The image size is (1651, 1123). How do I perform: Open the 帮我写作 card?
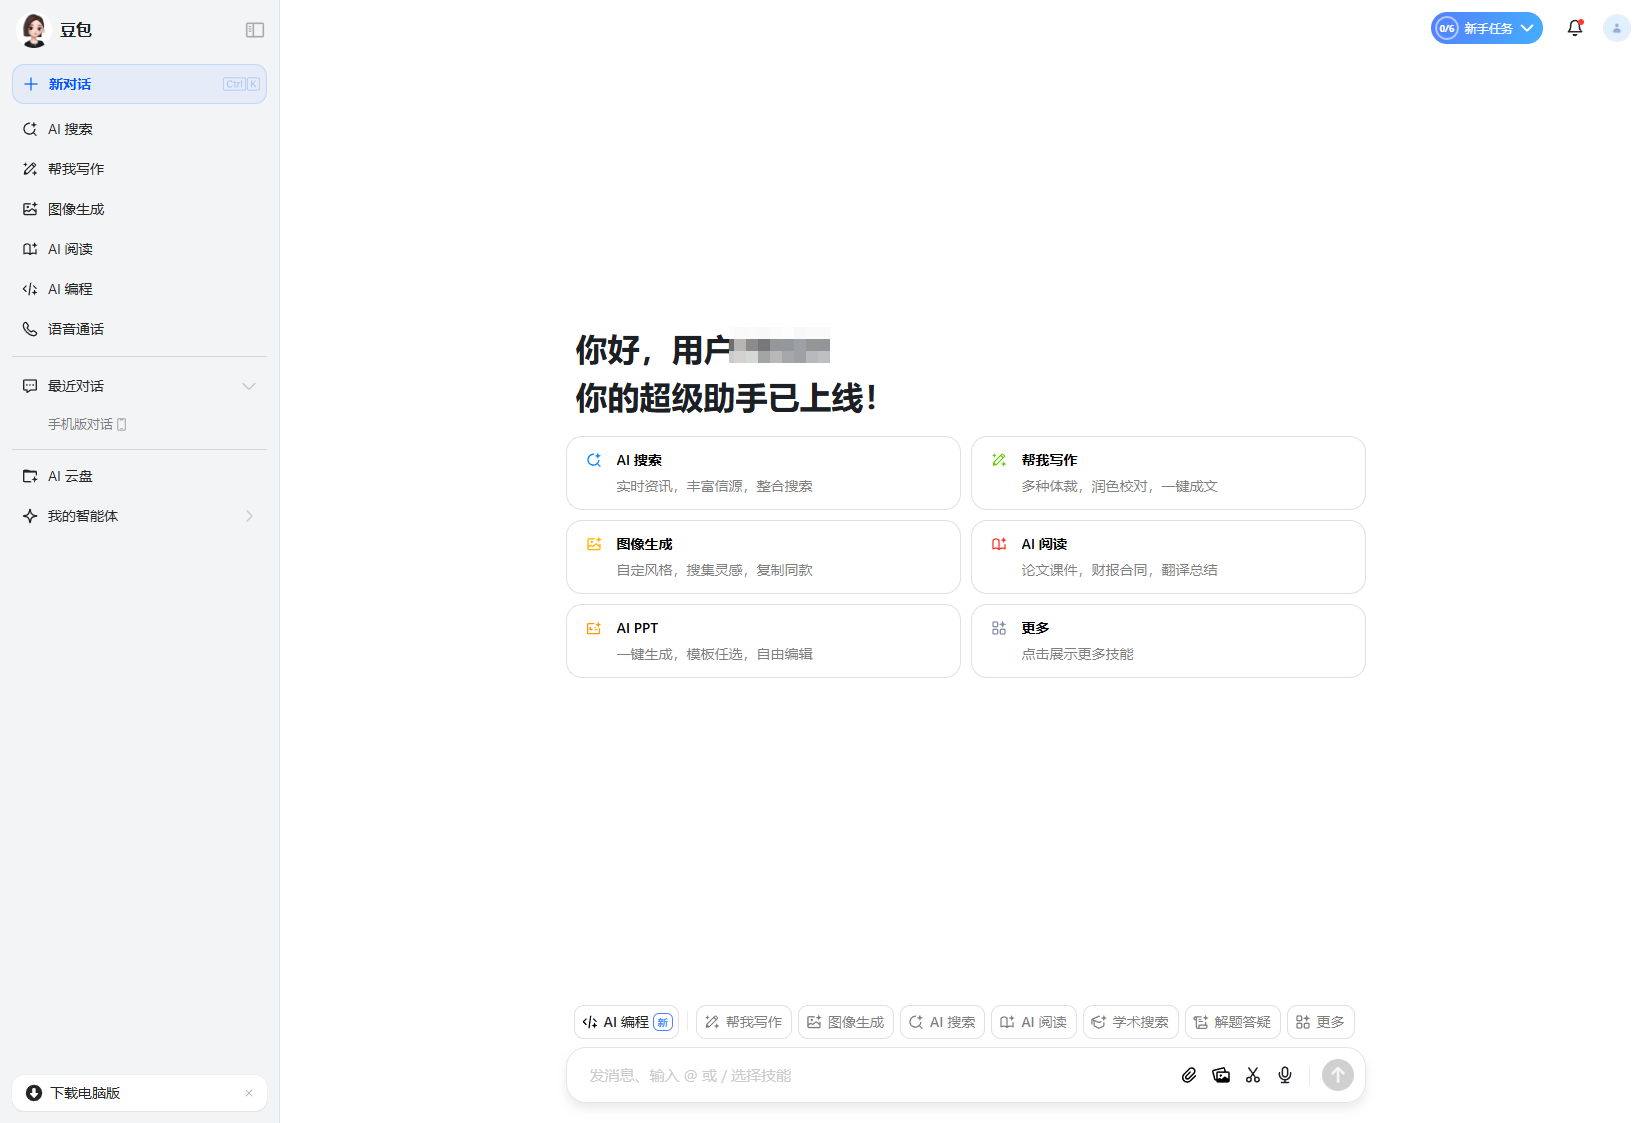1168,473
